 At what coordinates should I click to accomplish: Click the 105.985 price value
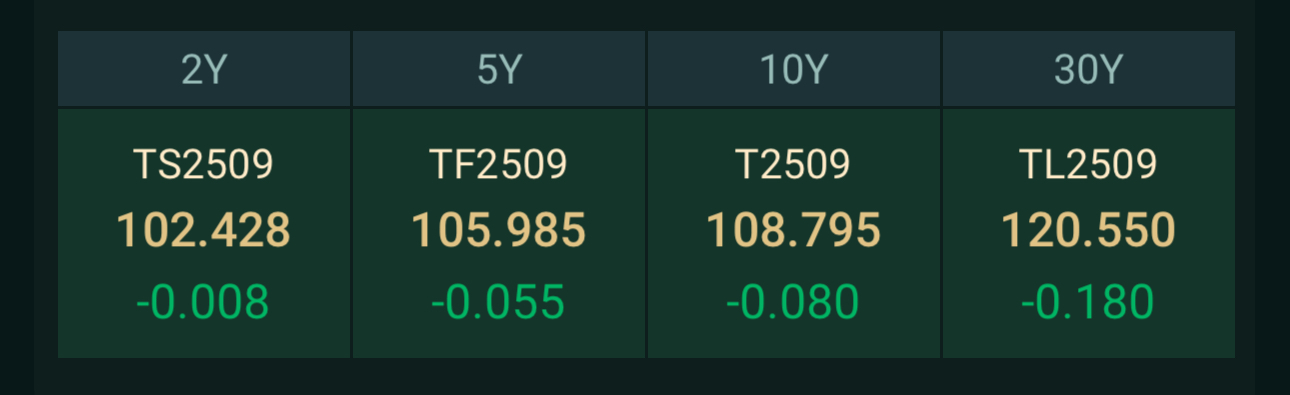click(x=498, y=231)
